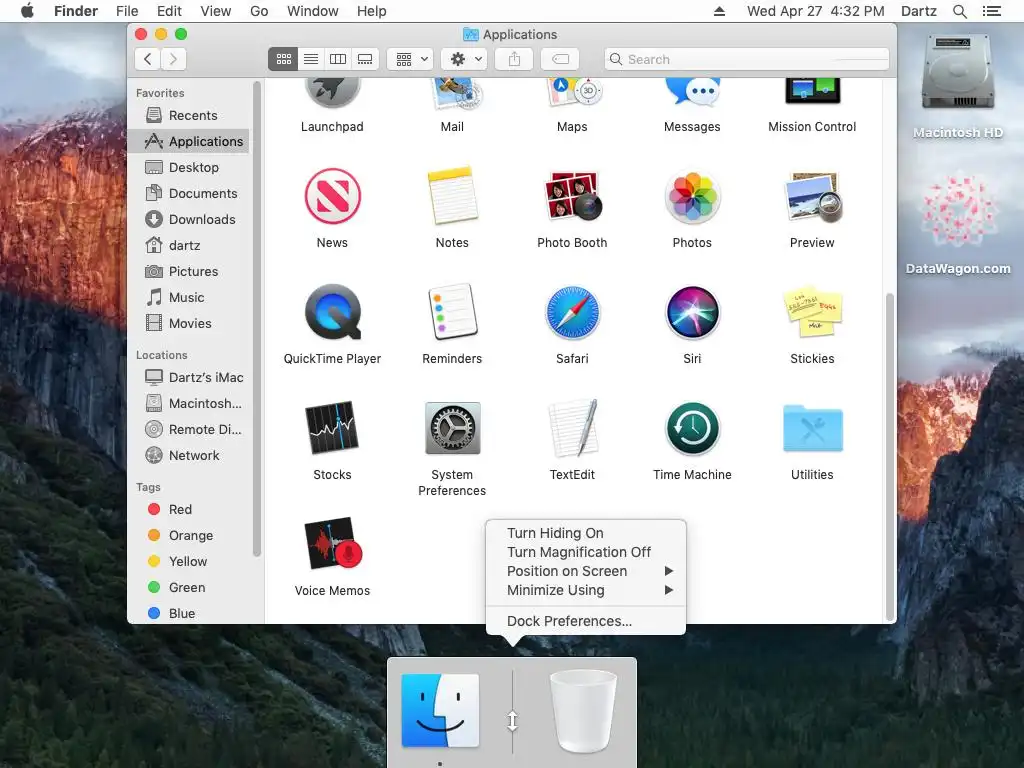Open the Edit menu
Image resolution: width=1024 pixels, height=768 pixels.
169,11
